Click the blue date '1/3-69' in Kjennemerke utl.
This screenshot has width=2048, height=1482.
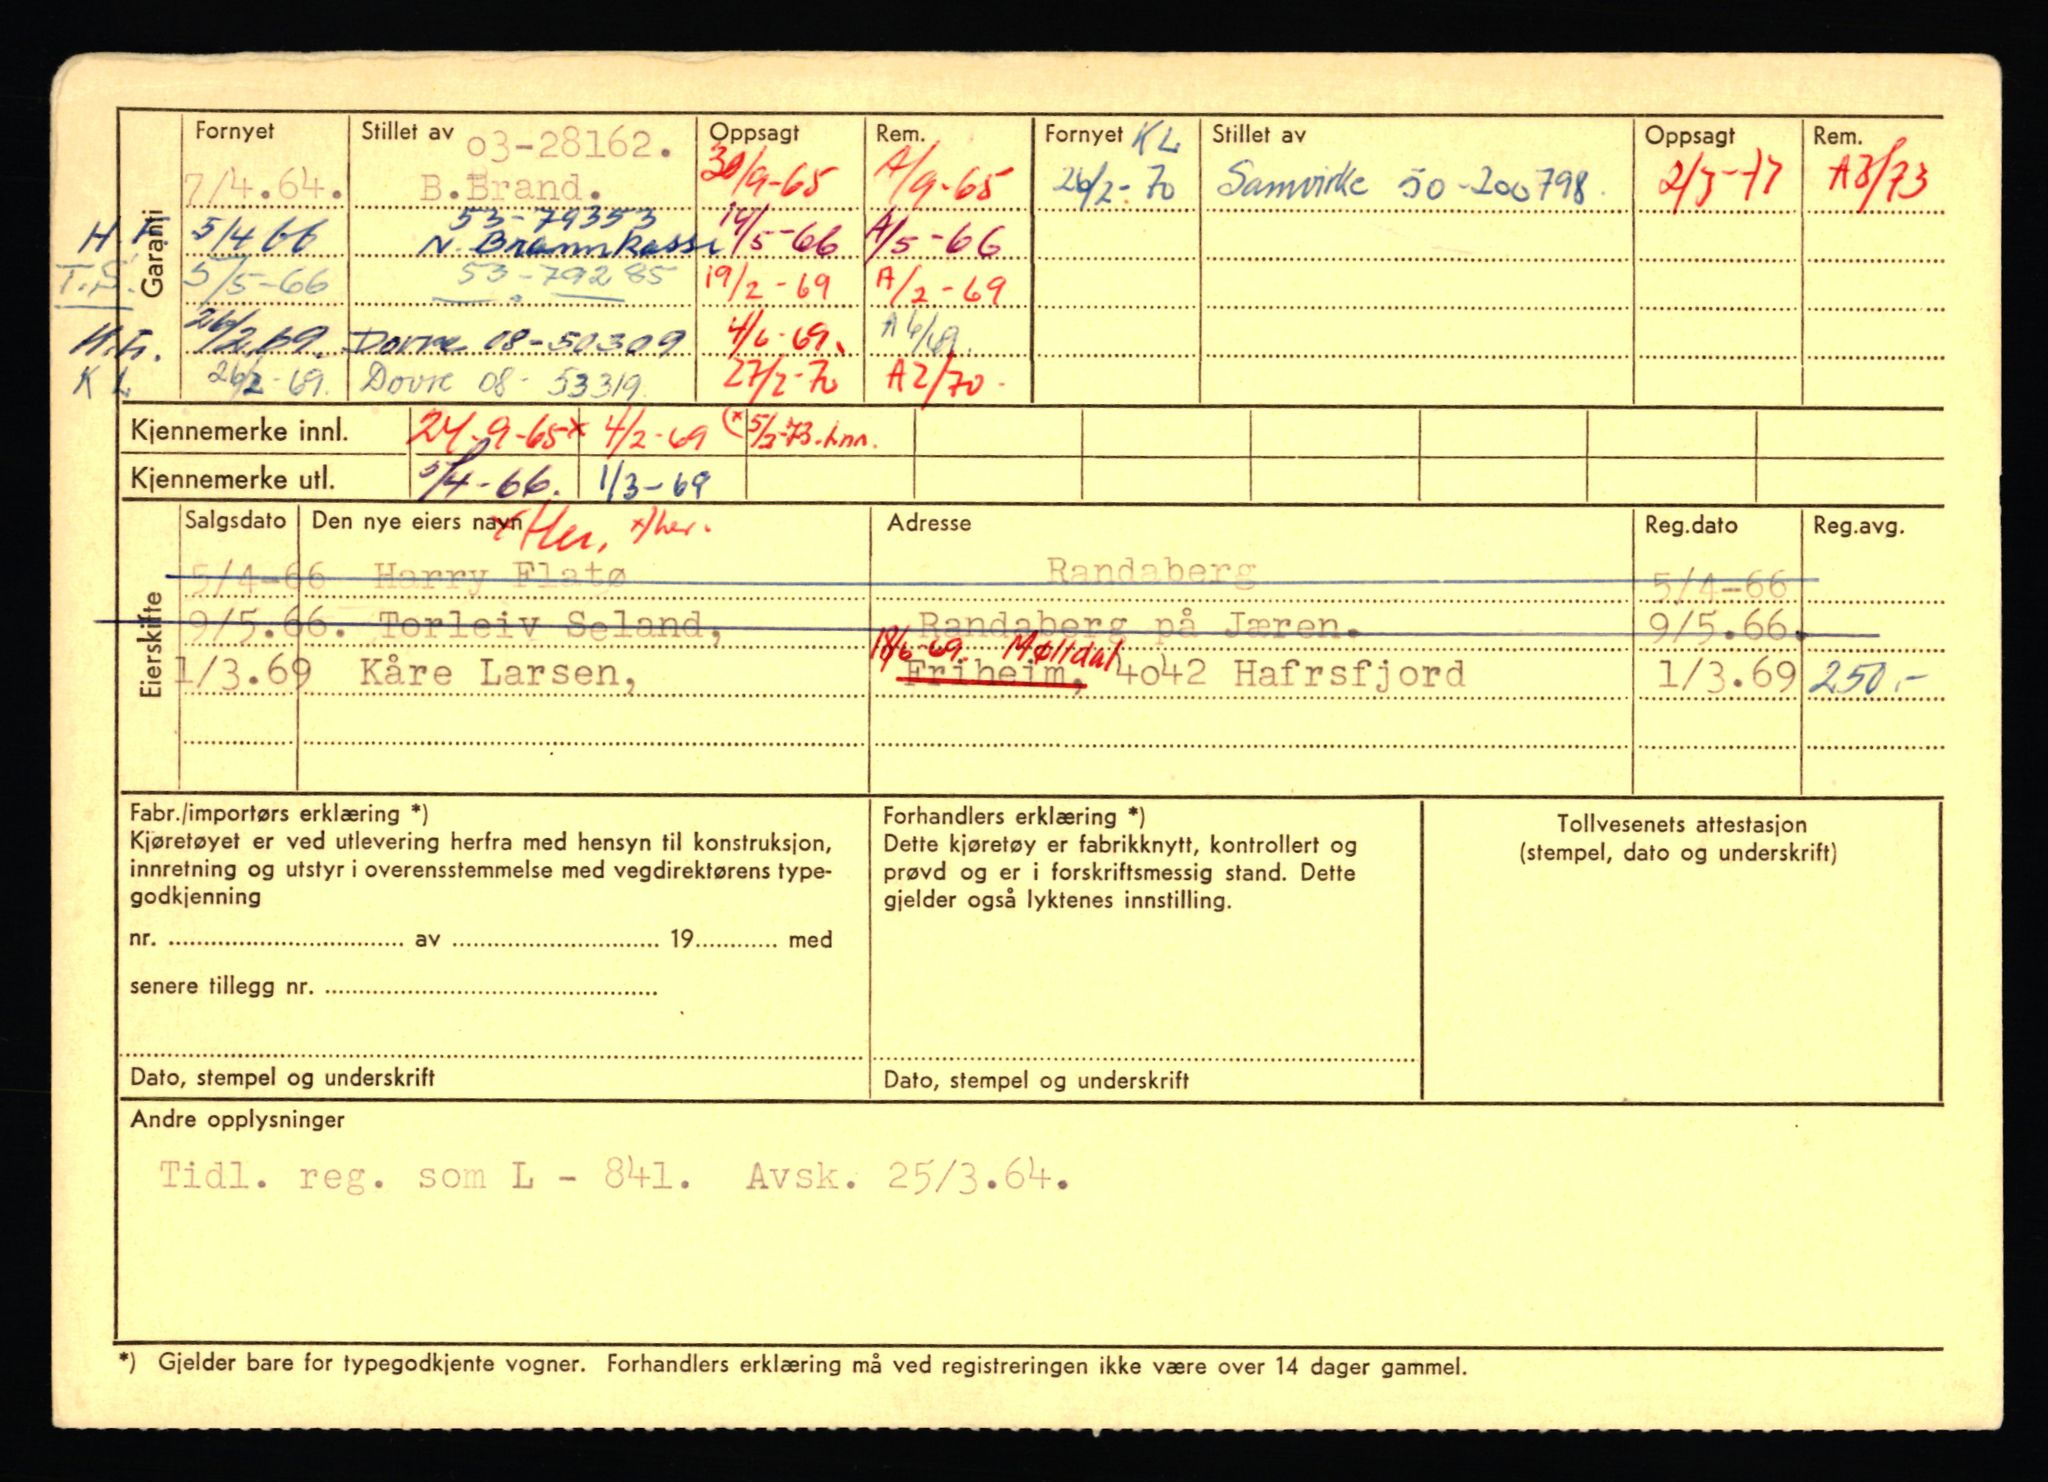pos(654,483)
